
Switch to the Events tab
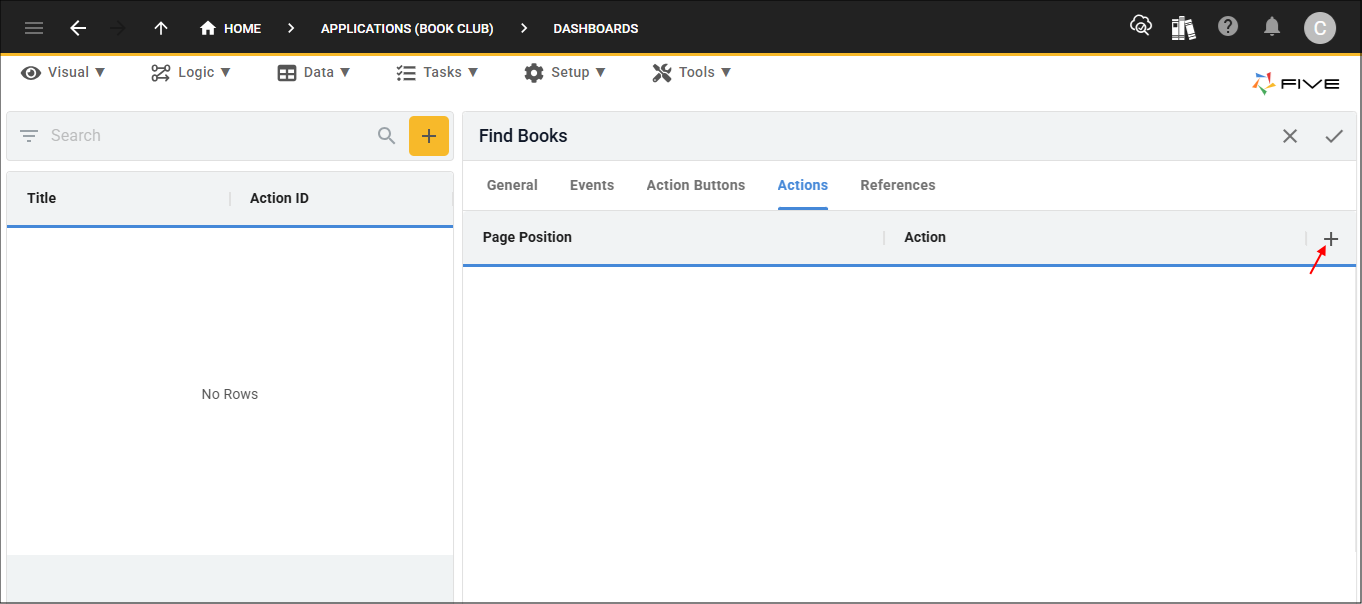point(591,185)
